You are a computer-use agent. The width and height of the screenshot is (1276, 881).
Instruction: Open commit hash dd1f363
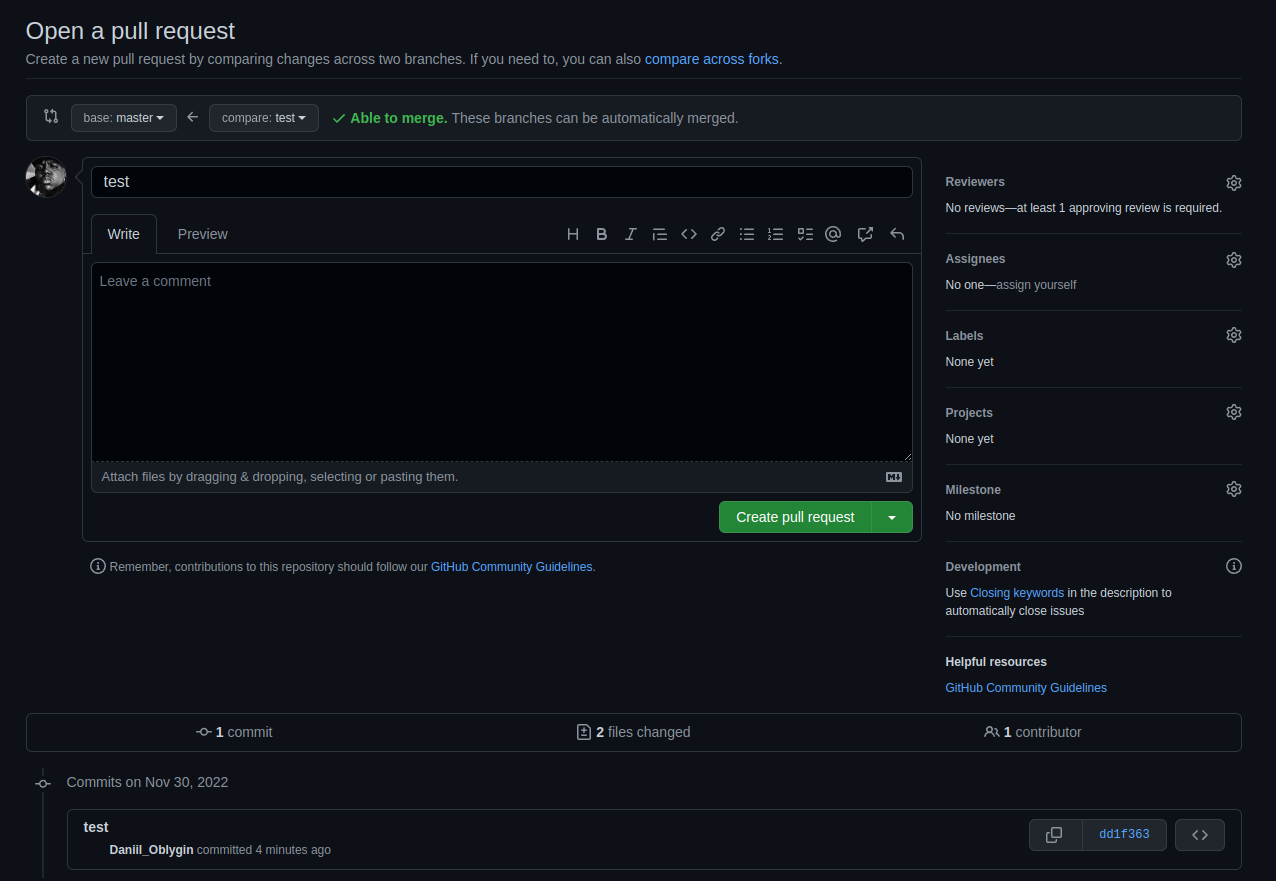pos(1124,835)
